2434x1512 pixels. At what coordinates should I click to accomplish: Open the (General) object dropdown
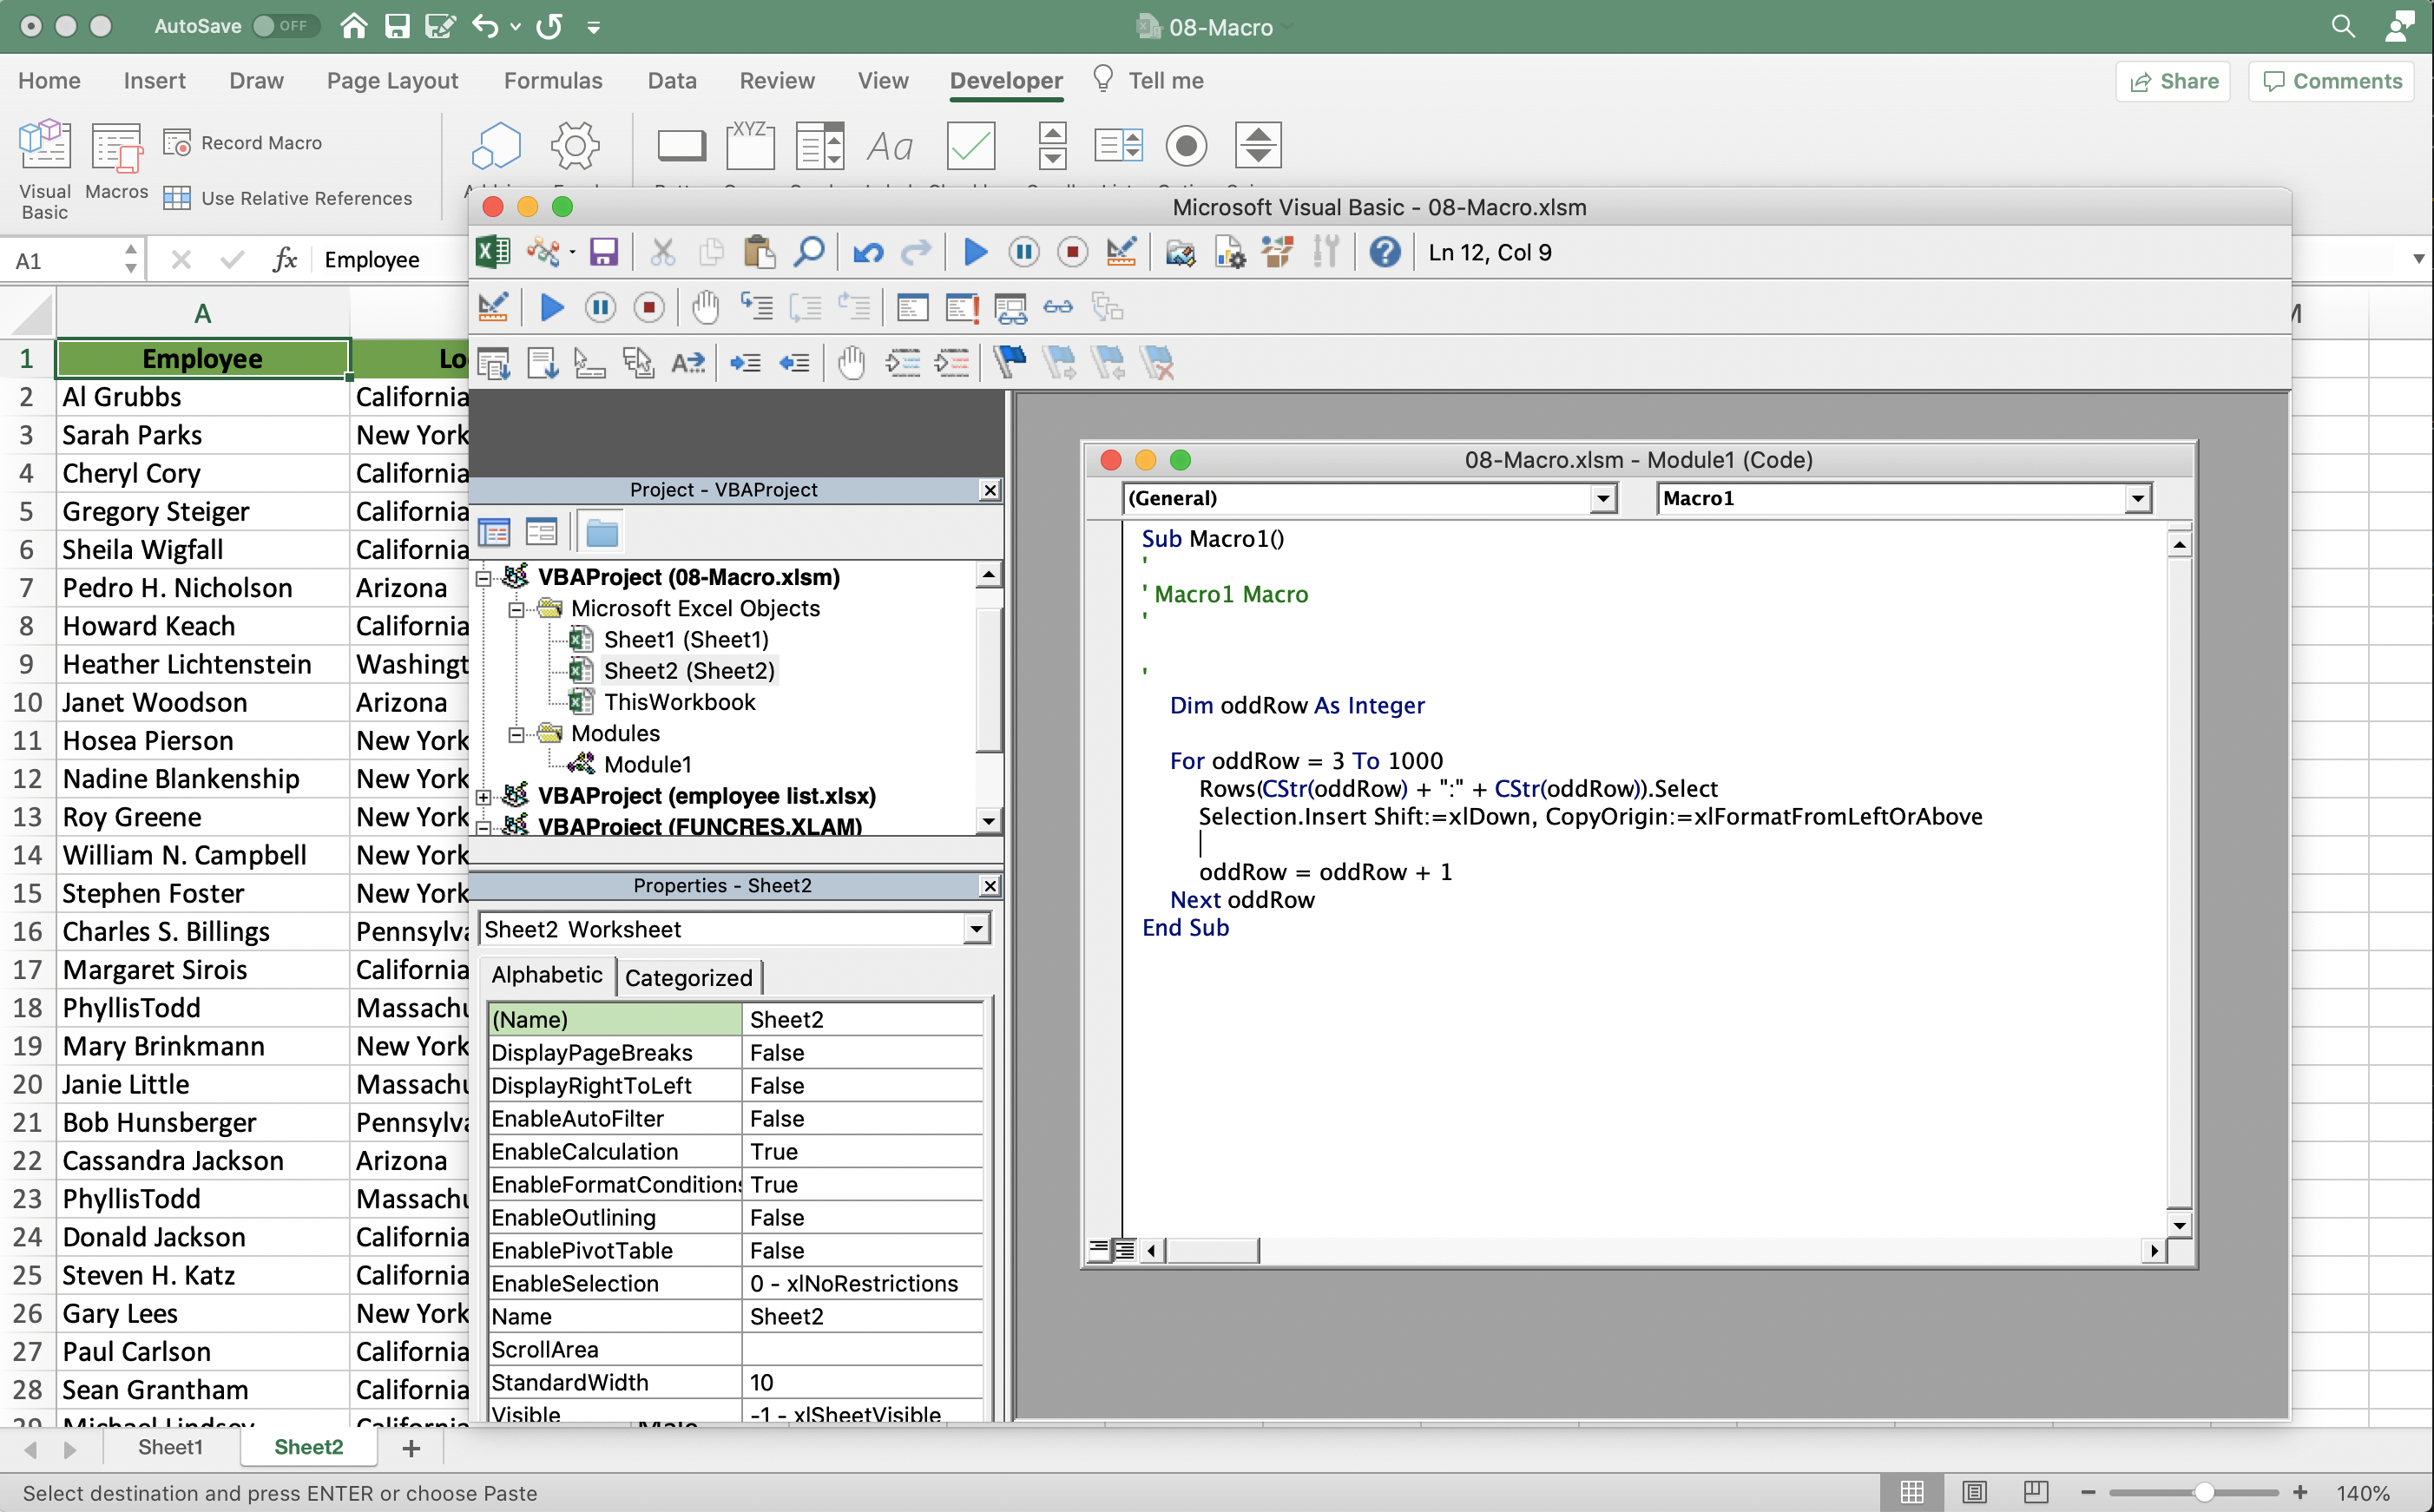pos(1603,498)
